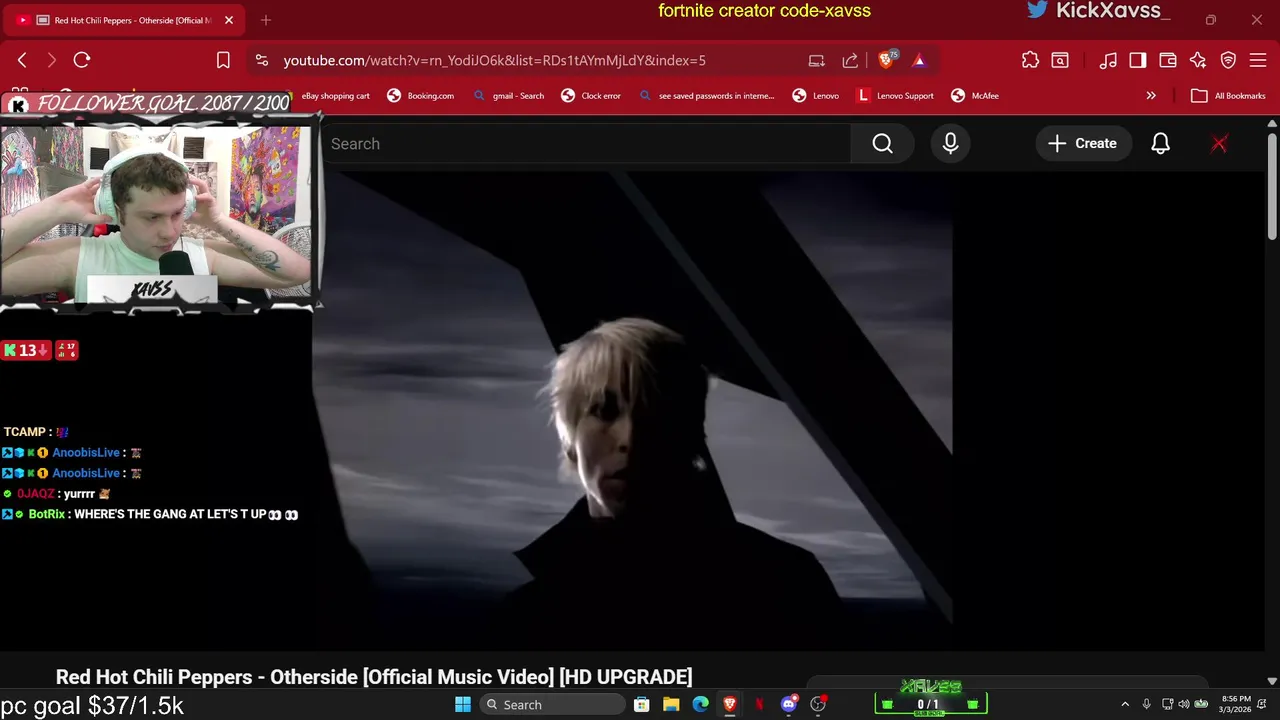This screenshot has height=720, width=1280.
Task: Open the see saved passwords bookmark
Action: point(706,96)
